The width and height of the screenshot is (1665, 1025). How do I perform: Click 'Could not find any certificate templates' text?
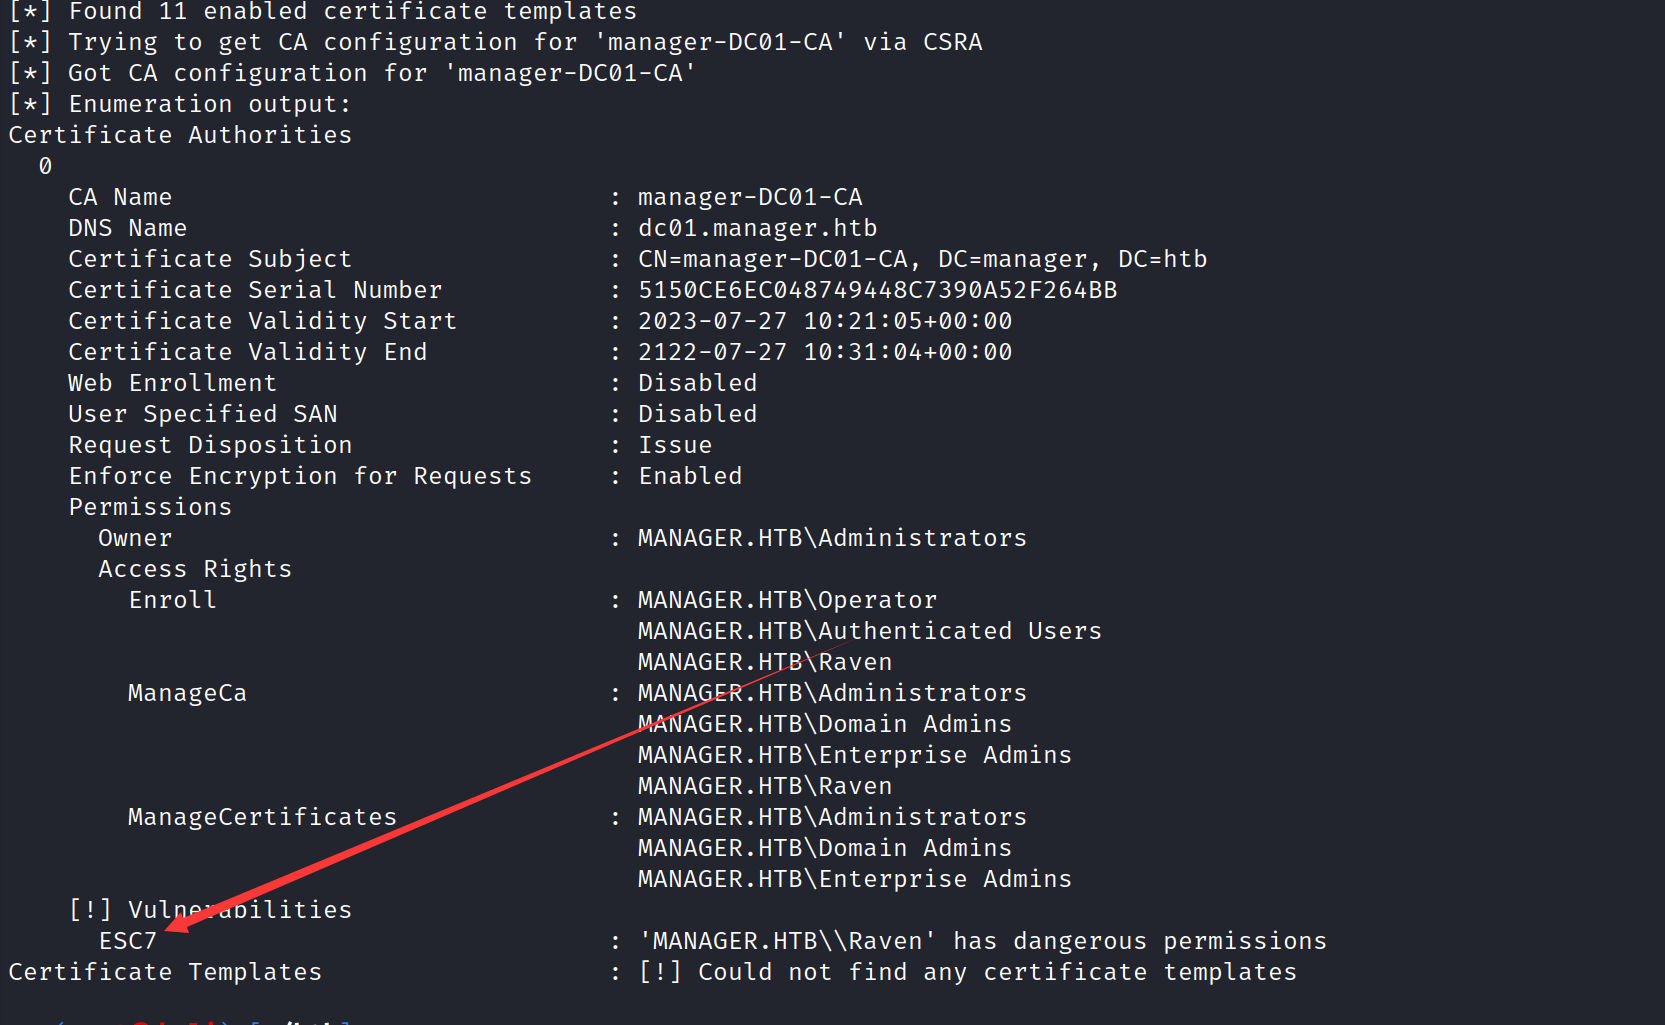(997, 972)
